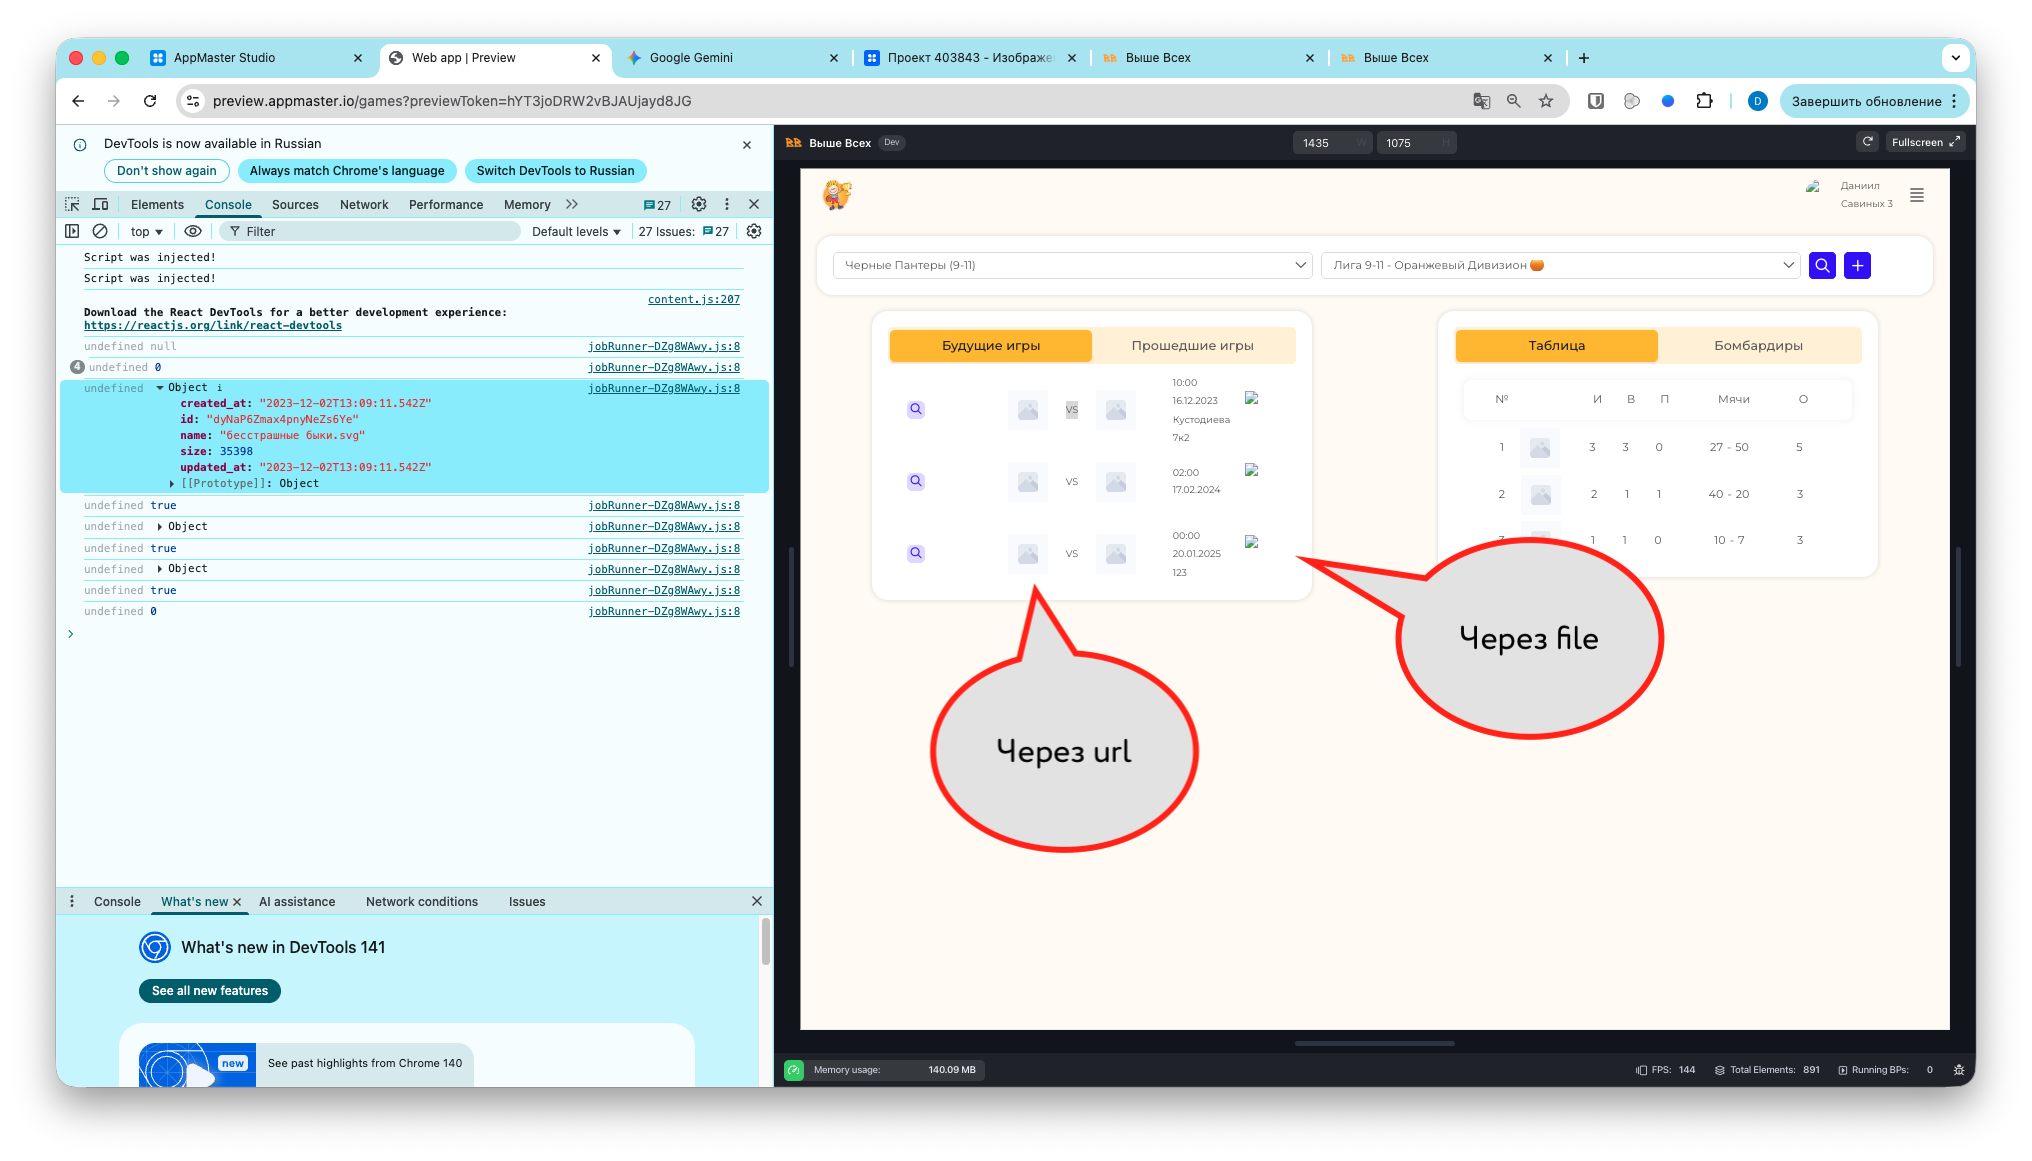Switch to Прошедшие игры toggle

(1192, 346)
